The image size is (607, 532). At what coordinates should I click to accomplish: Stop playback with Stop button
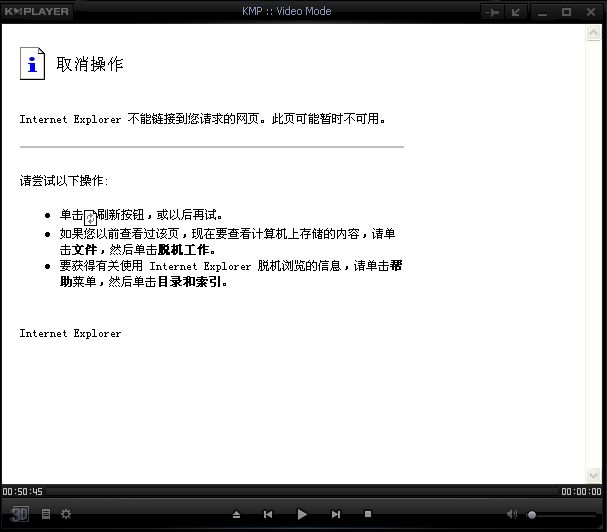pos(368,514)
